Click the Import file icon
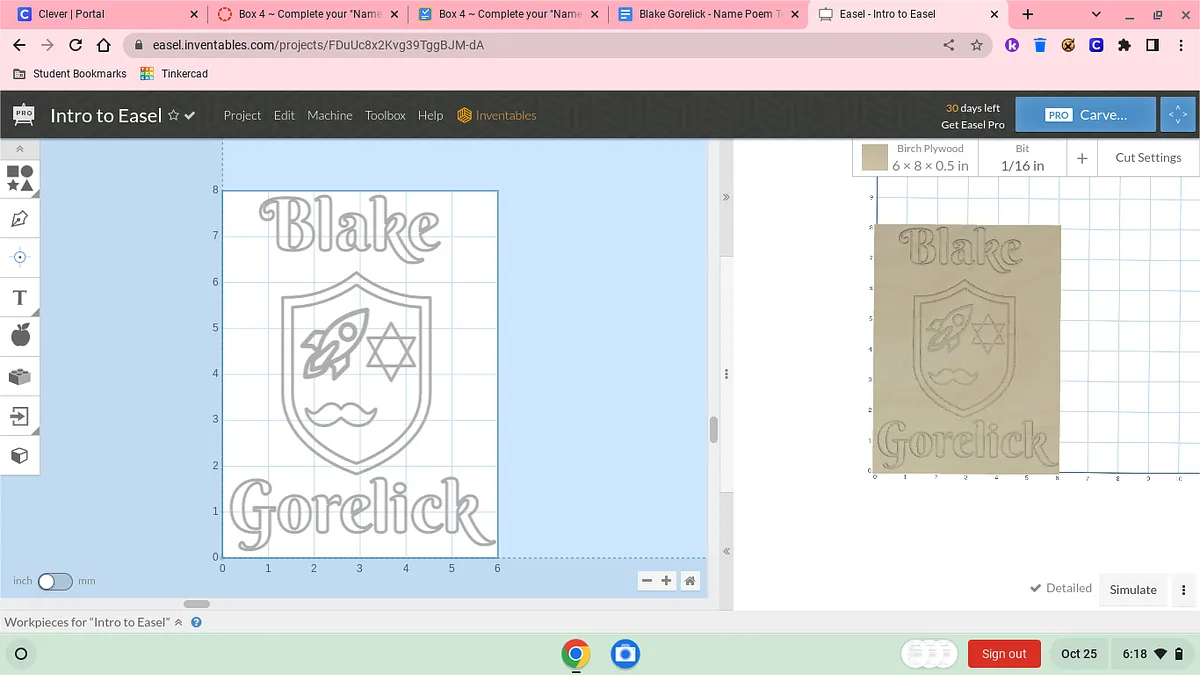The width and height of the screenshot is (1200, 675). (x=20, y=416)
